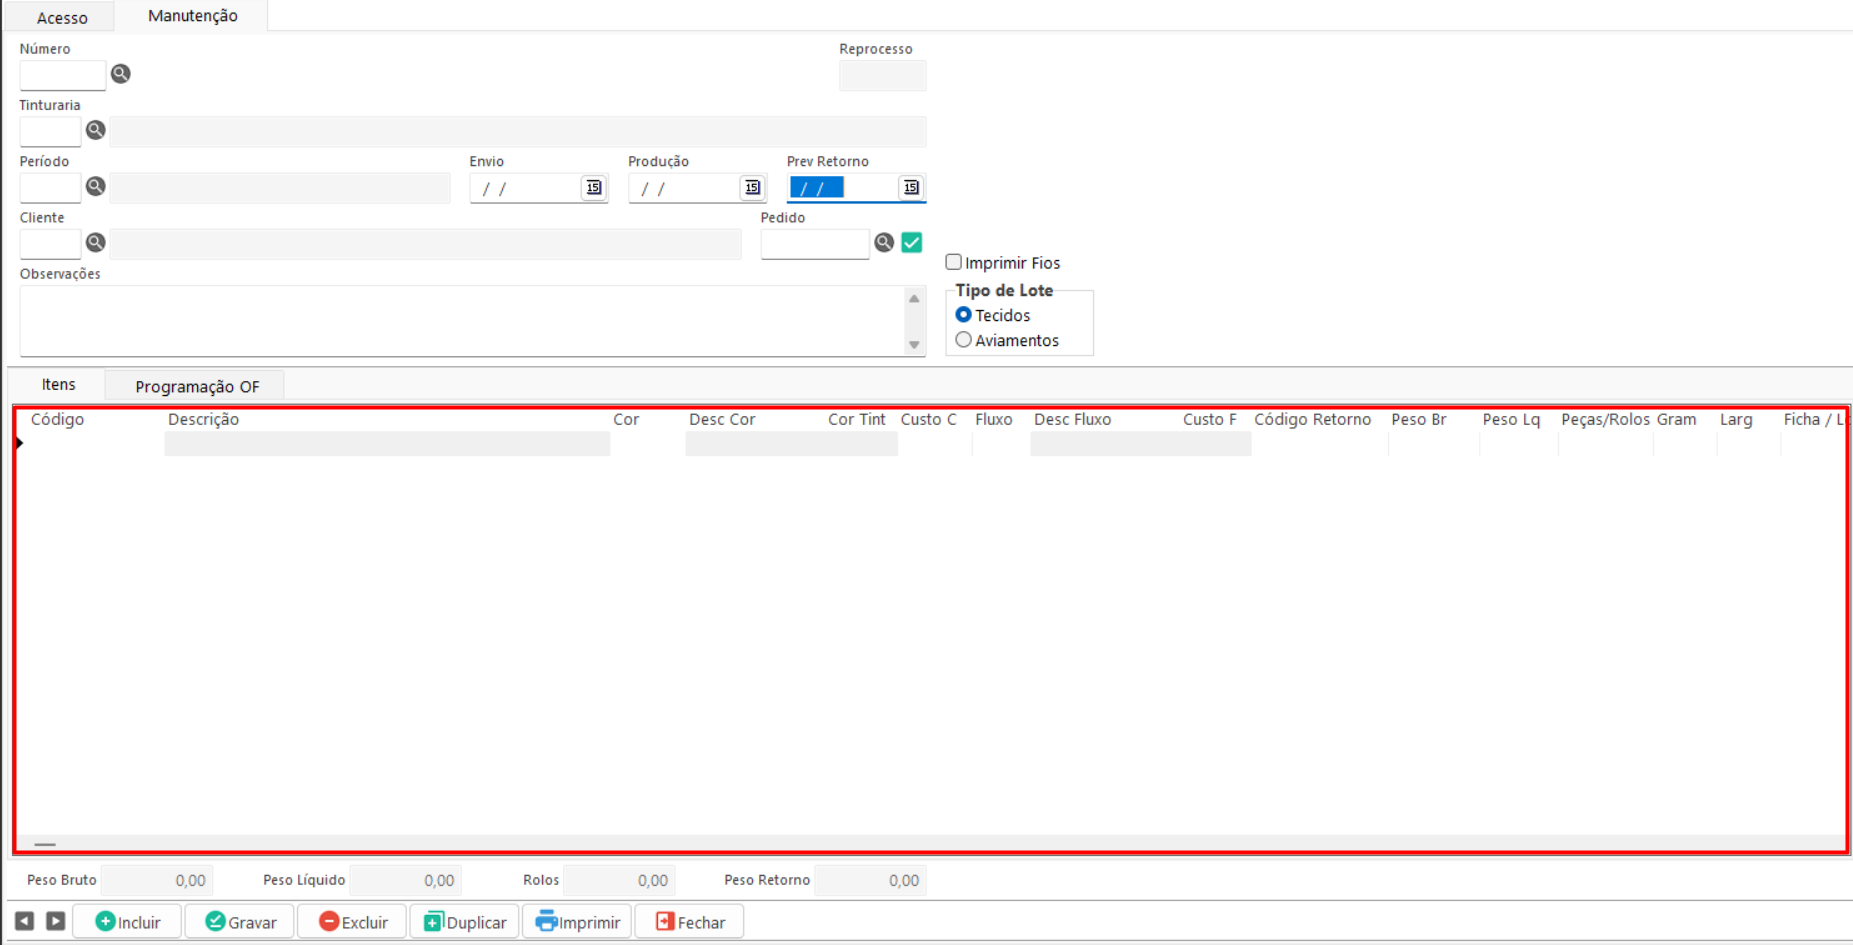Screen dimensions: 1853x945
Task: Click the green check icon beside Pedido
Action: pos(911,242)
